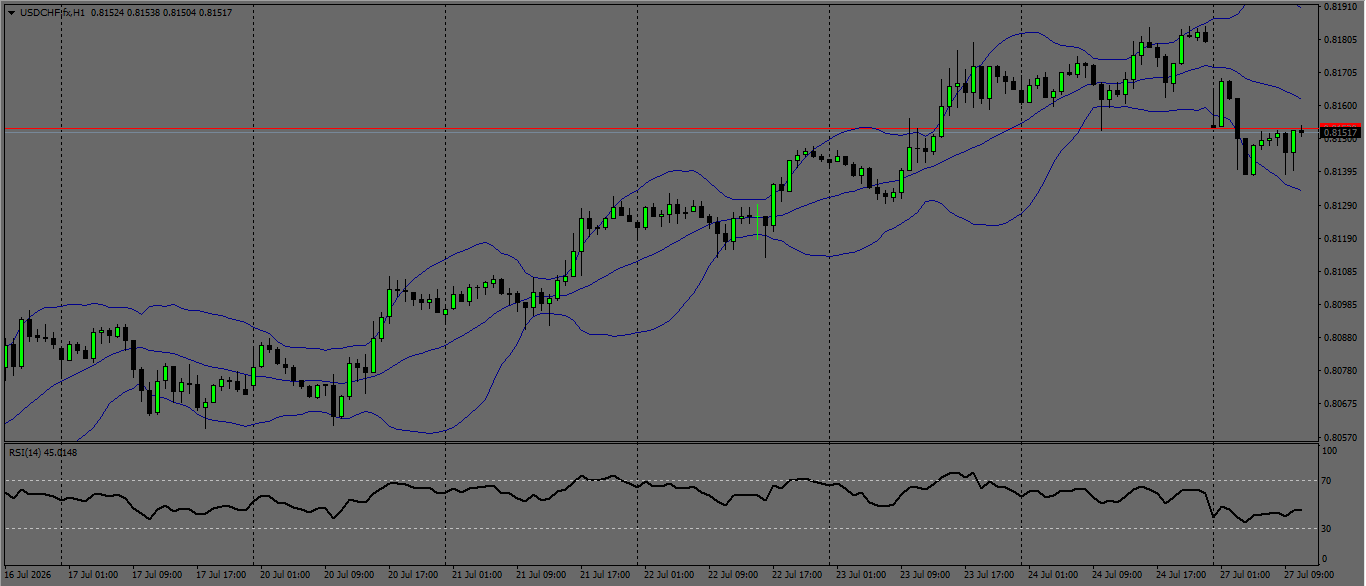Click the RSI(14) indicator label
This screenshot has height=586, width=1366.
[x=43, y=453]
